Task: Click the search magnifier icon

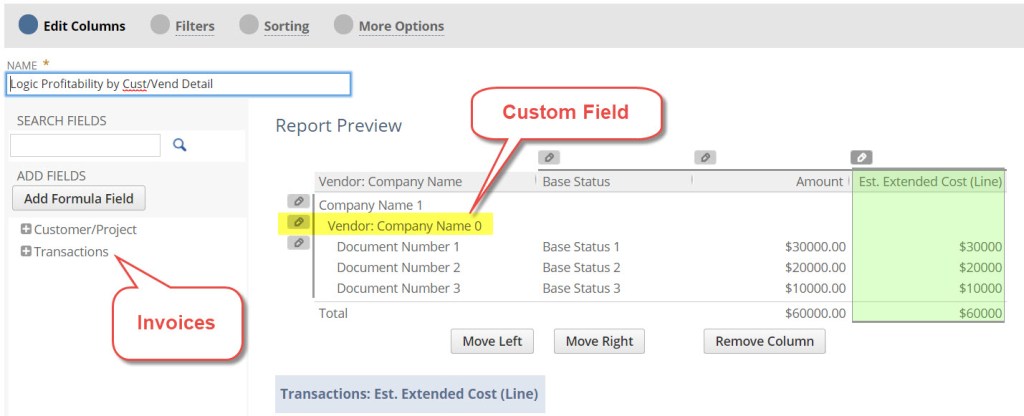Action: coord(180,145)
